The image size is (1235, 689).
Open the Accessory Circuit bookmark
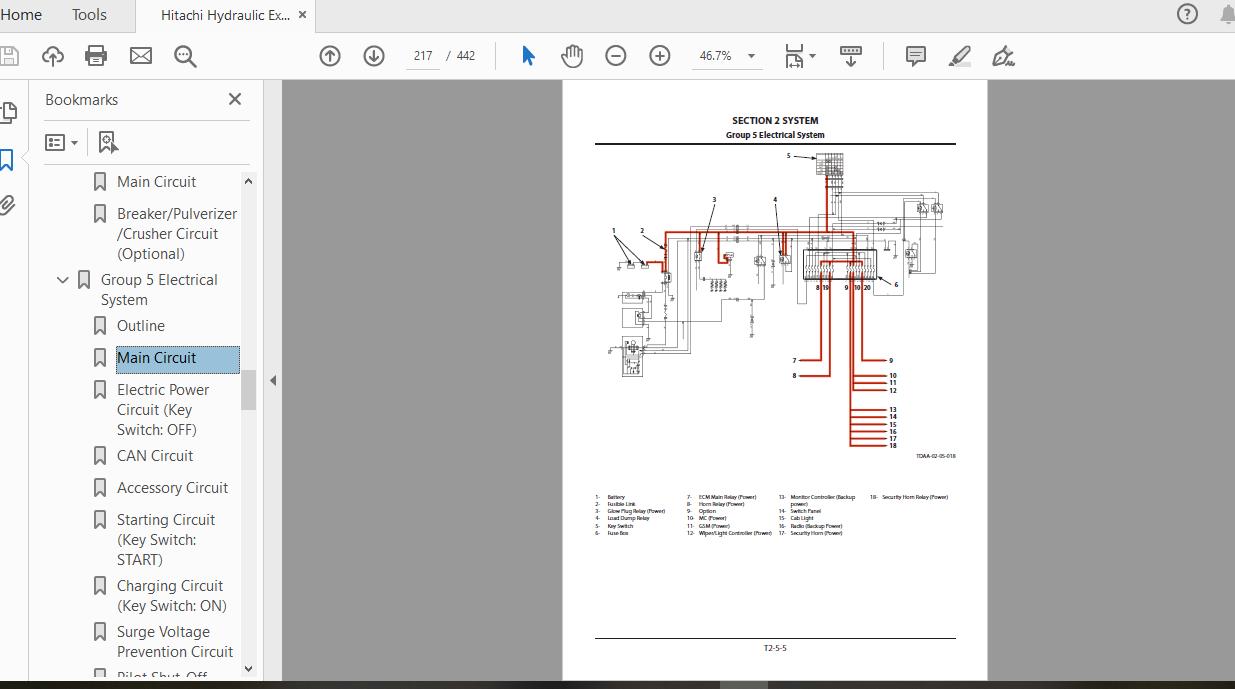pyautogui.click(x=172, y=488)
